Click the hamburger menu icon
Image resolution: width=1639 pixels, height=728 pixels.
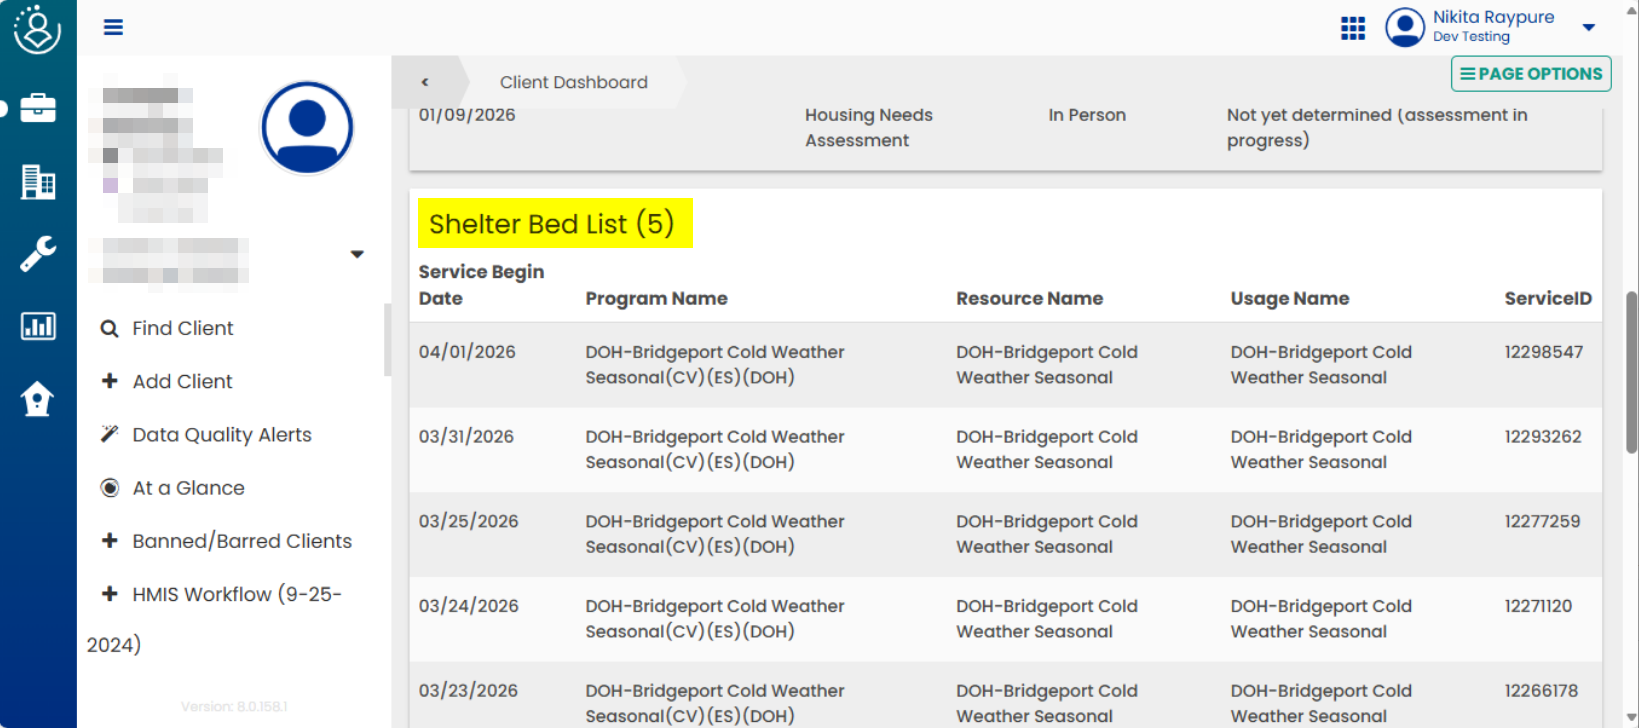click(x=113, y=27)
